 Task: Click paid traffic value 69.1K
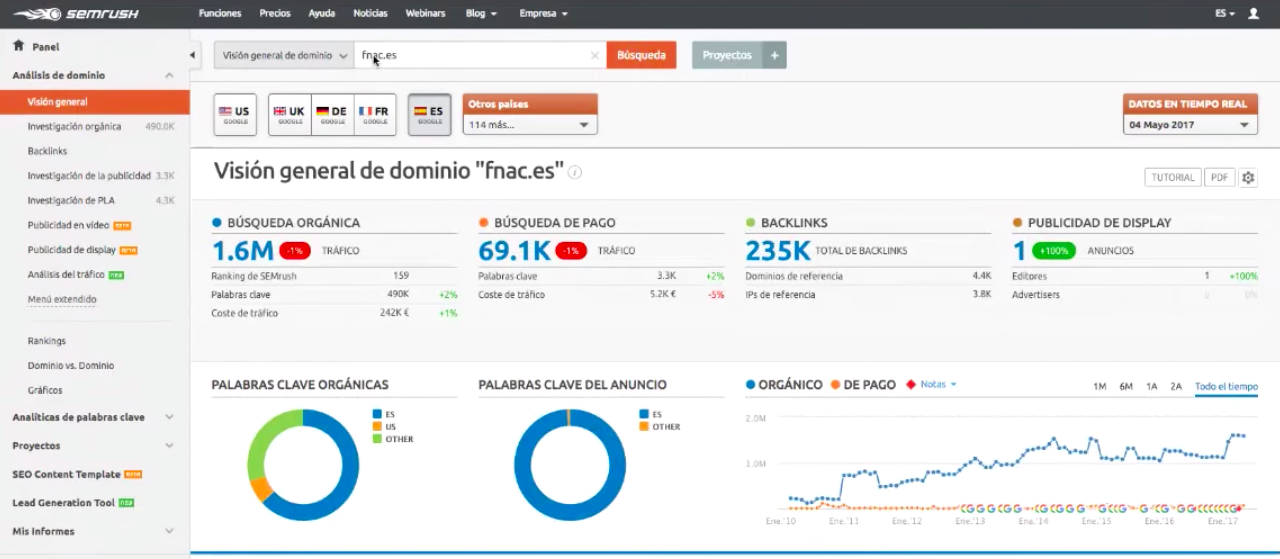(513, 251)
